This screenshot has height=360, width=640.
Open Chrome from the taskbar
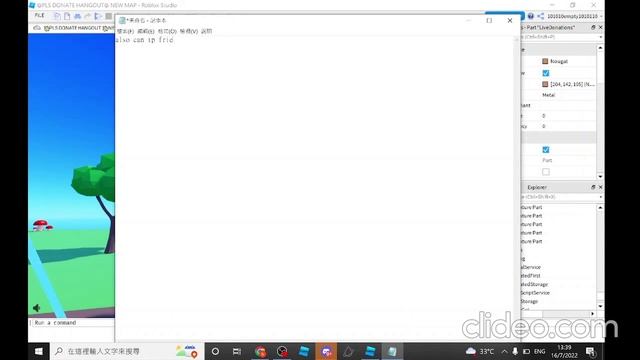[x=260, y=351]
